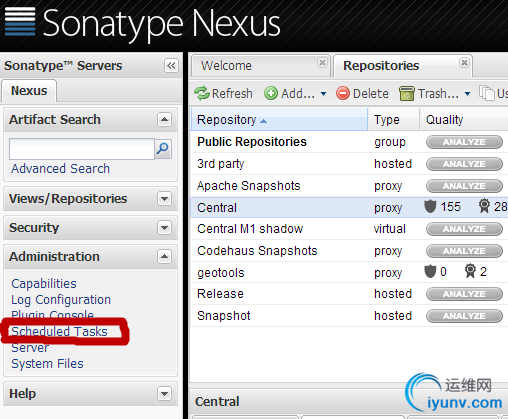The height and width of the screenshot is (419, 508).
Task: Click the Trash bin icon
Action: pos(407,93)
